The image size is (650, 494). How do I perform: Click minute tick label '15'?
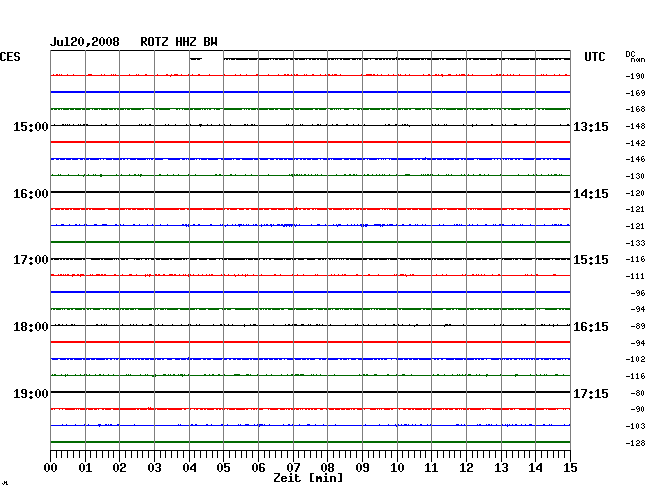point(570,468)
